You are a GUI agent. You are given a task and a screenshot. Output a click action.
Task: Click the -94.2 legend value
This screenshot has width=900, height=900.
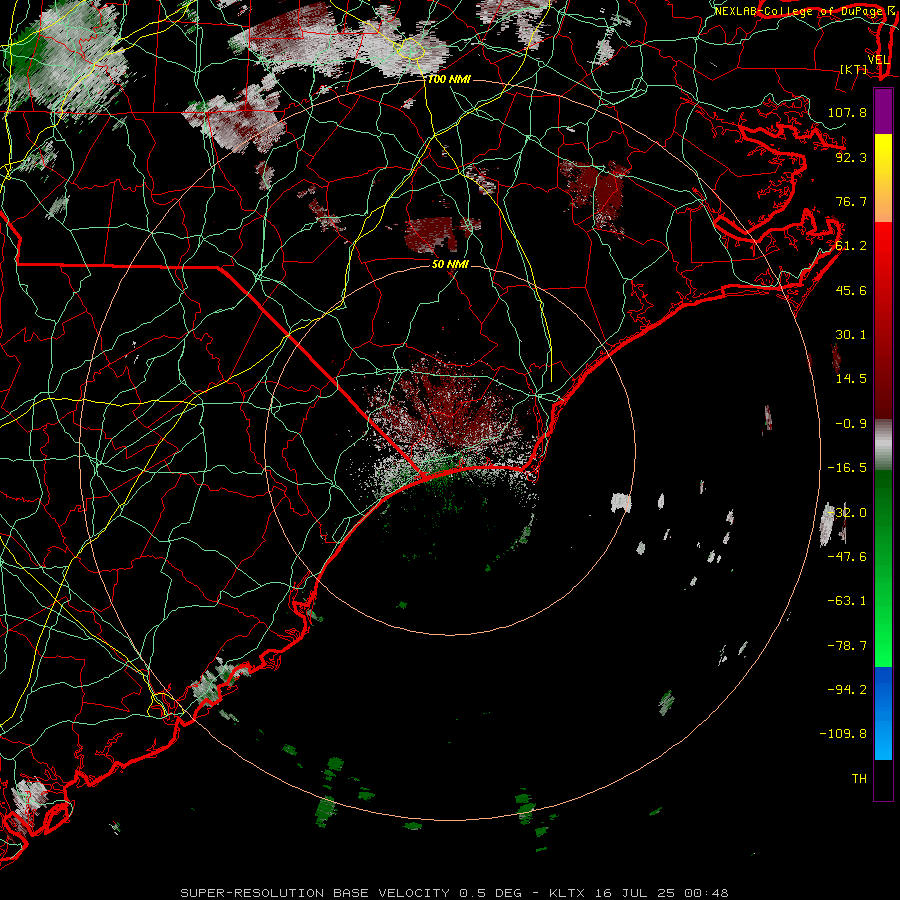coord(847,690)
